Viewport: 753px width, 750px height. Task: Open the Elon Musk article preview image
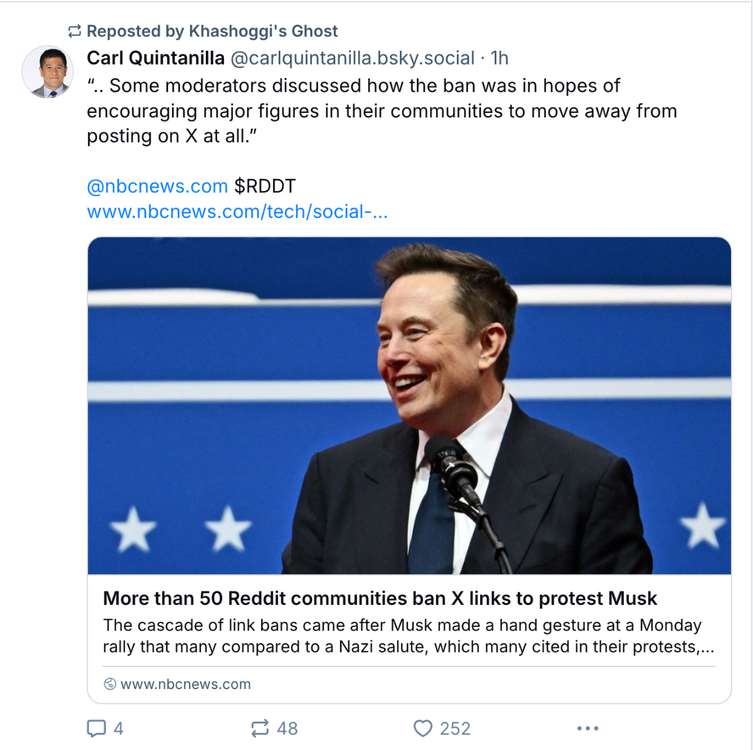[409, 405]
